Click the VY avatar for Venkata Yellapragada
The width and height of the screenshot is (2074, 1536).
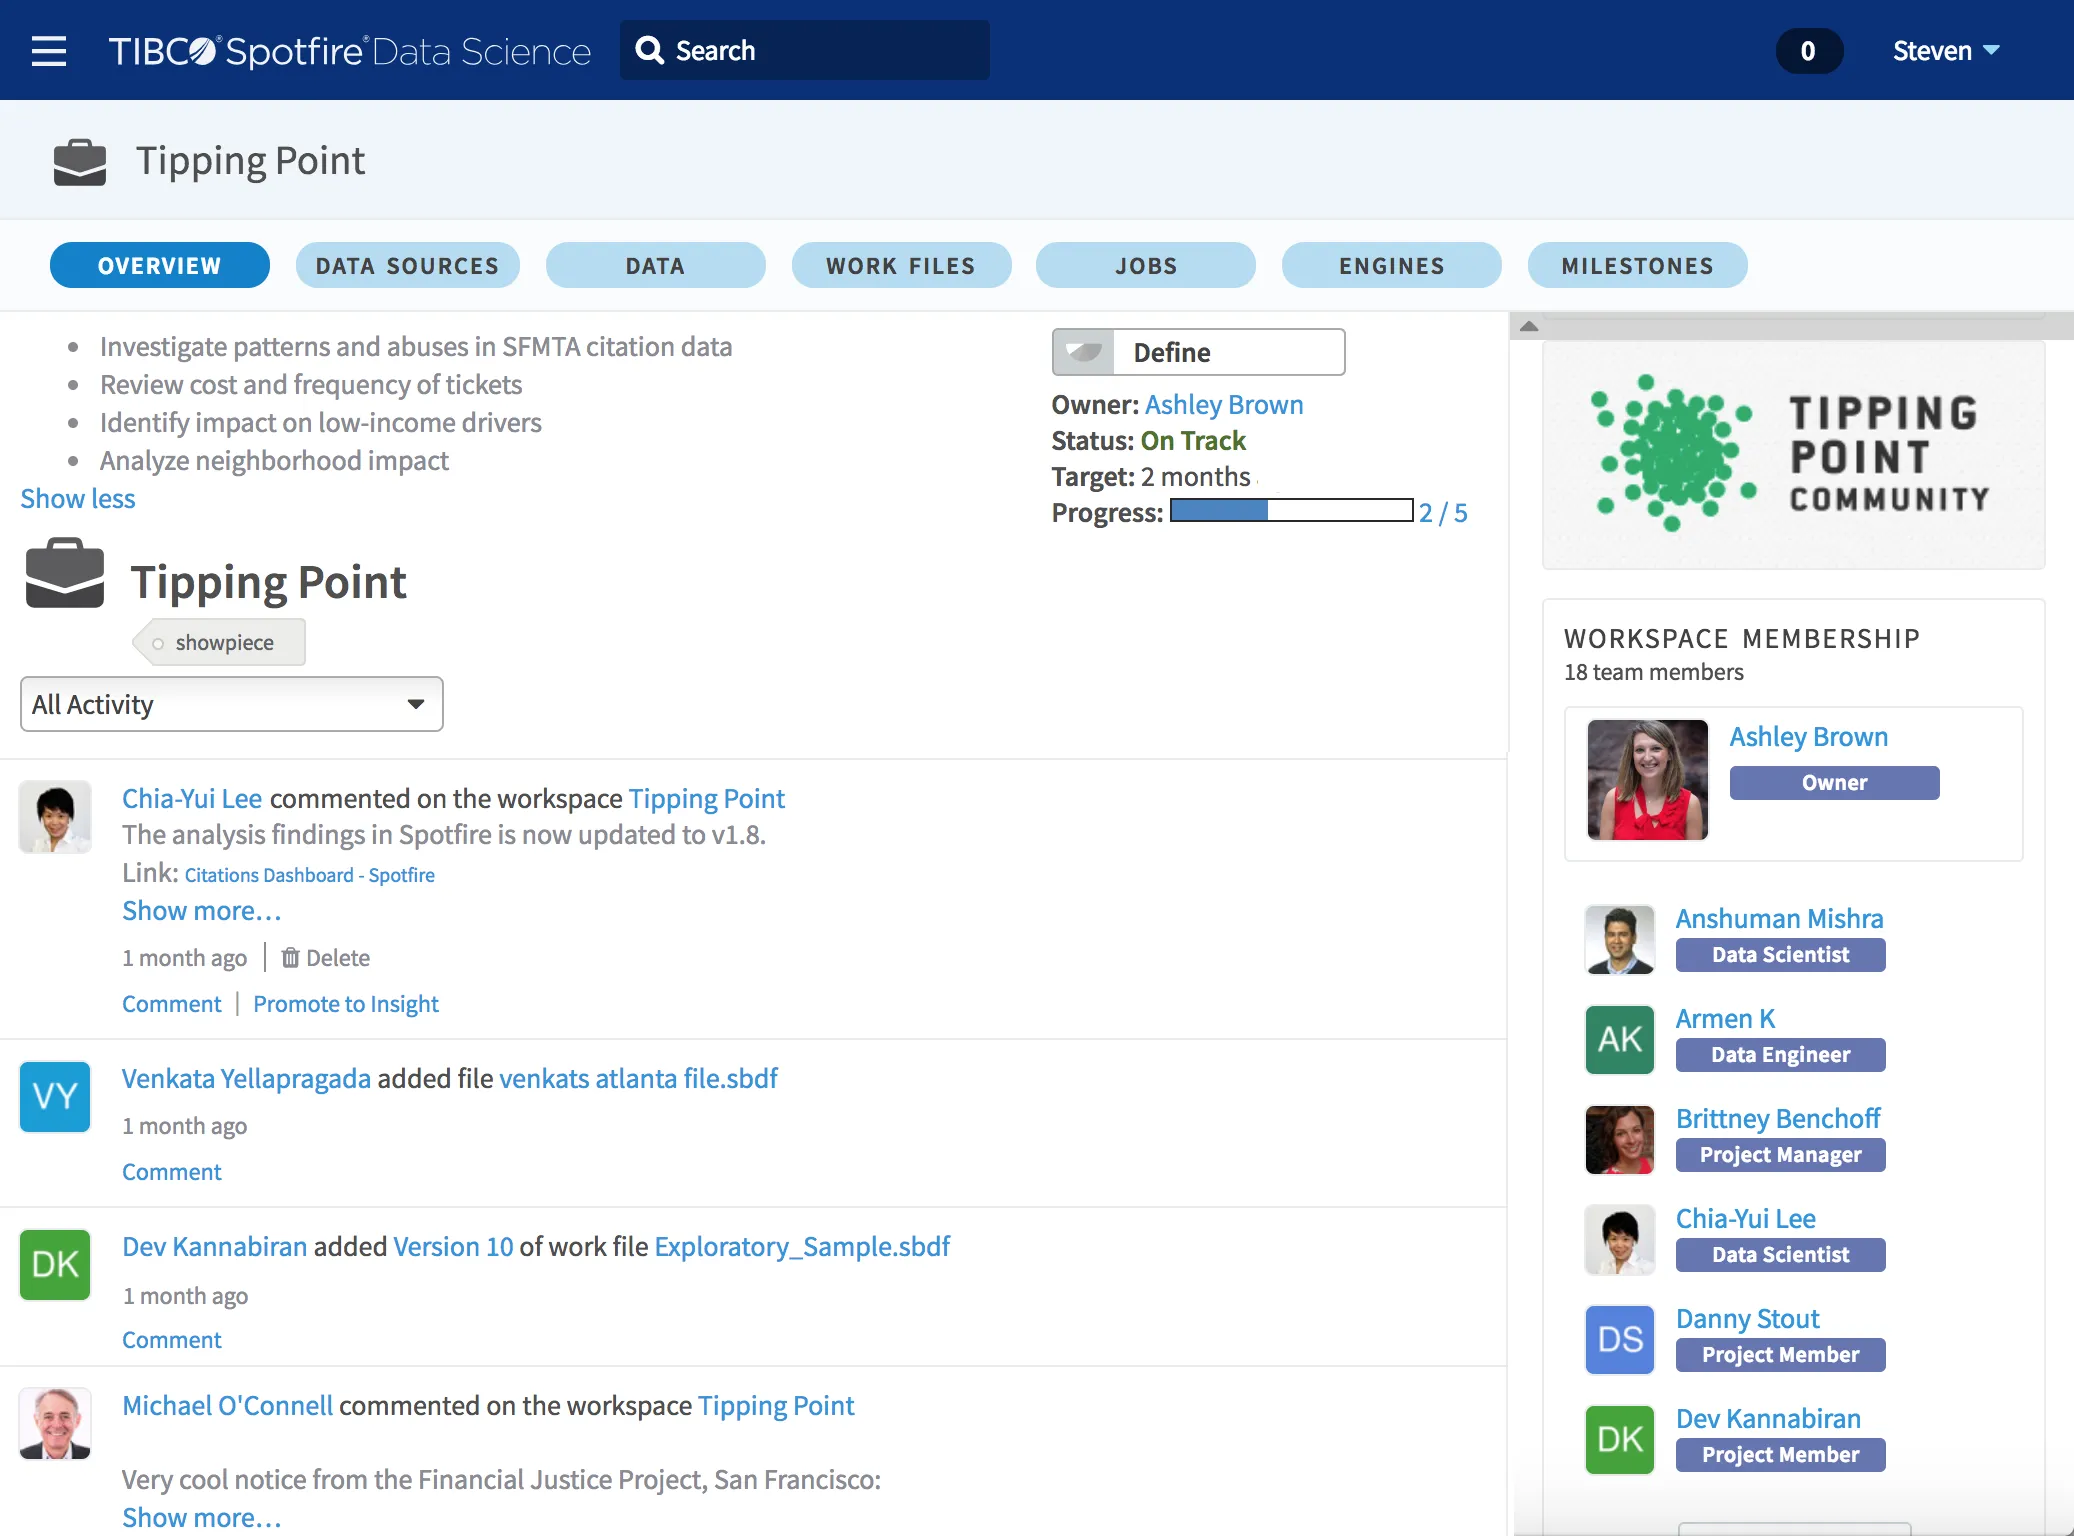[x=55, y=1097]
